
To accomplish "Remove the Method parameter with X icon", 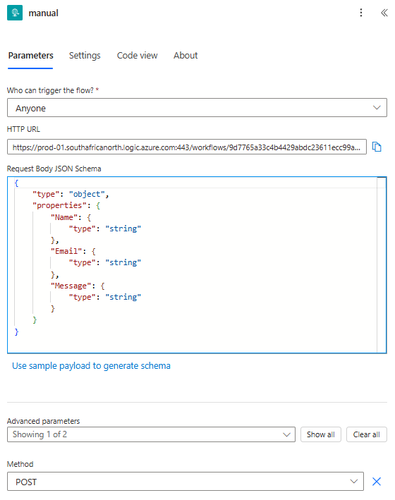I will tap(377, 481).
